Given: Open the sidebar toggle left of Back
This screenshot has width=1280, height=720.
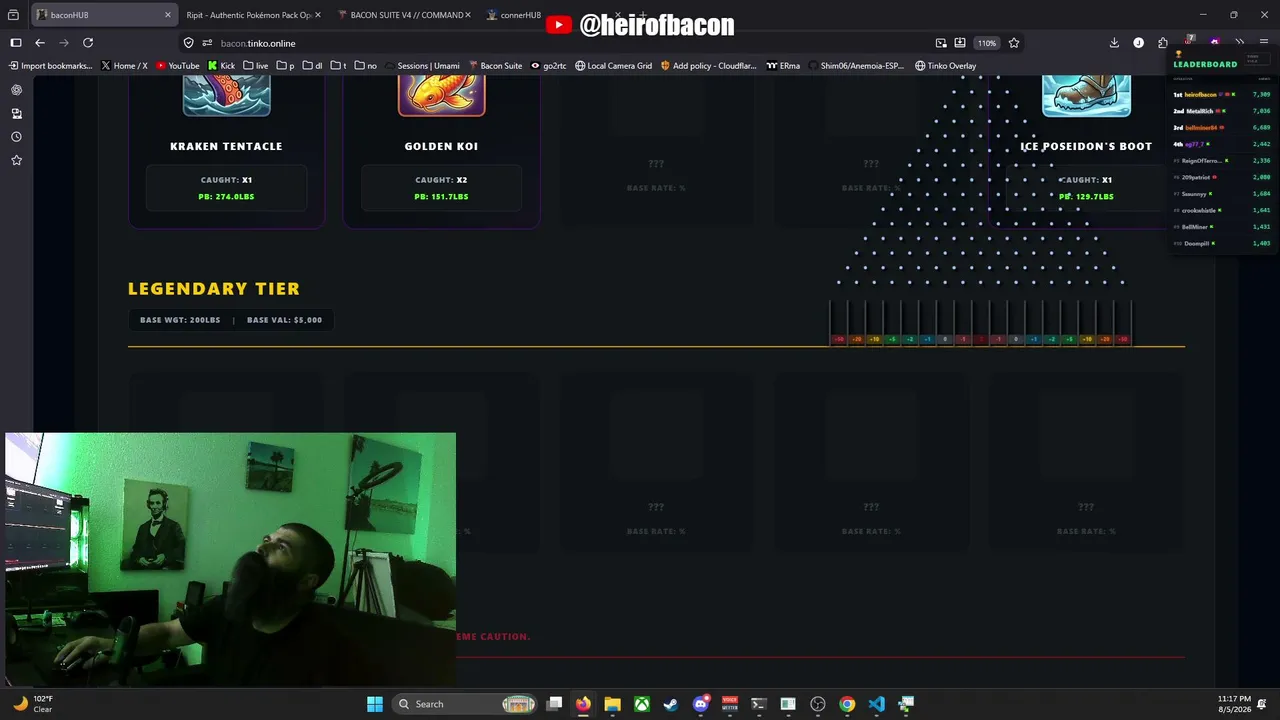Looking at the screenshot, I should click(16, 43).
